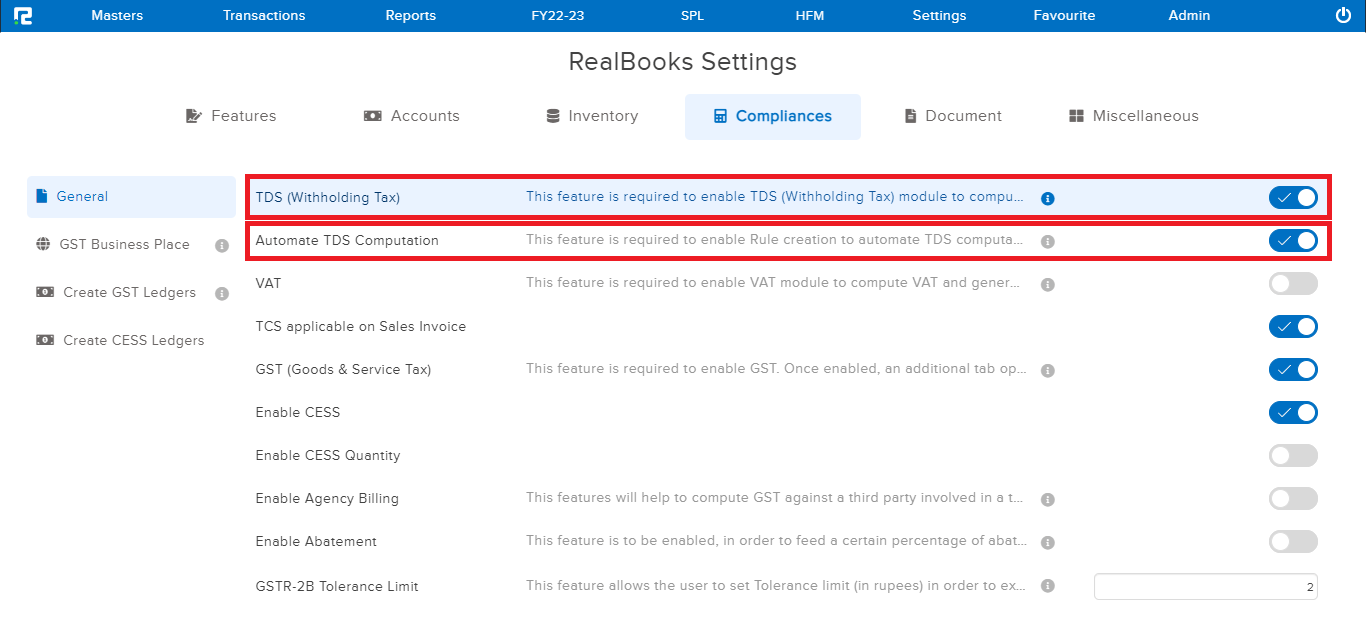This screenshot has height=625, width=1366.
Task: Click the globe icon beside GST Business Place
Action: click(x=44, y=244)
